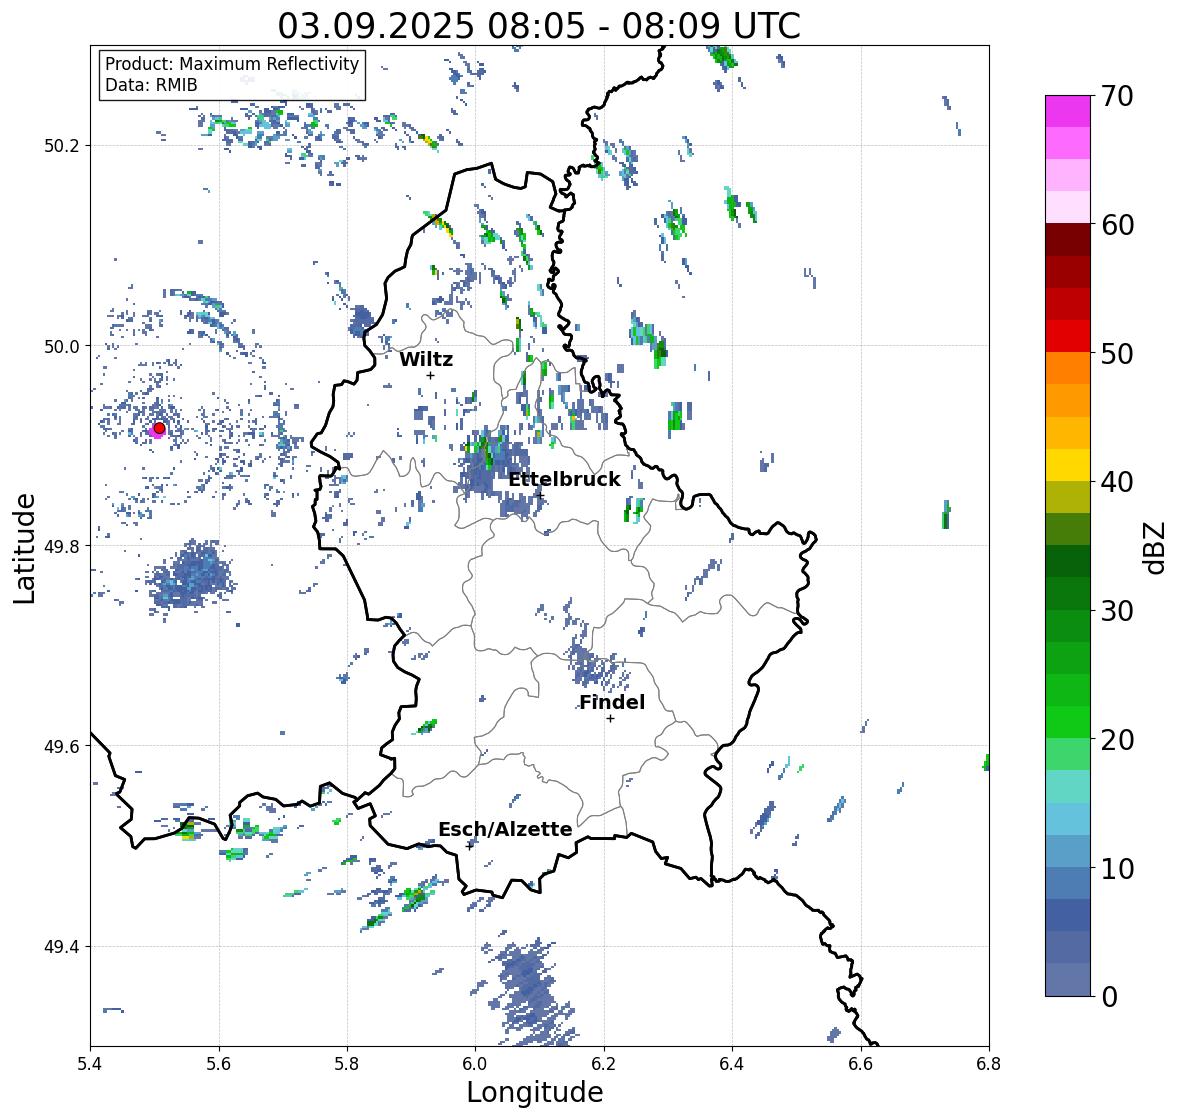The height and width of the screenshot is (1117, 1179).
Task: Click the dark green swatch above 30 dBZ
Action: [x=1068, y=593]
